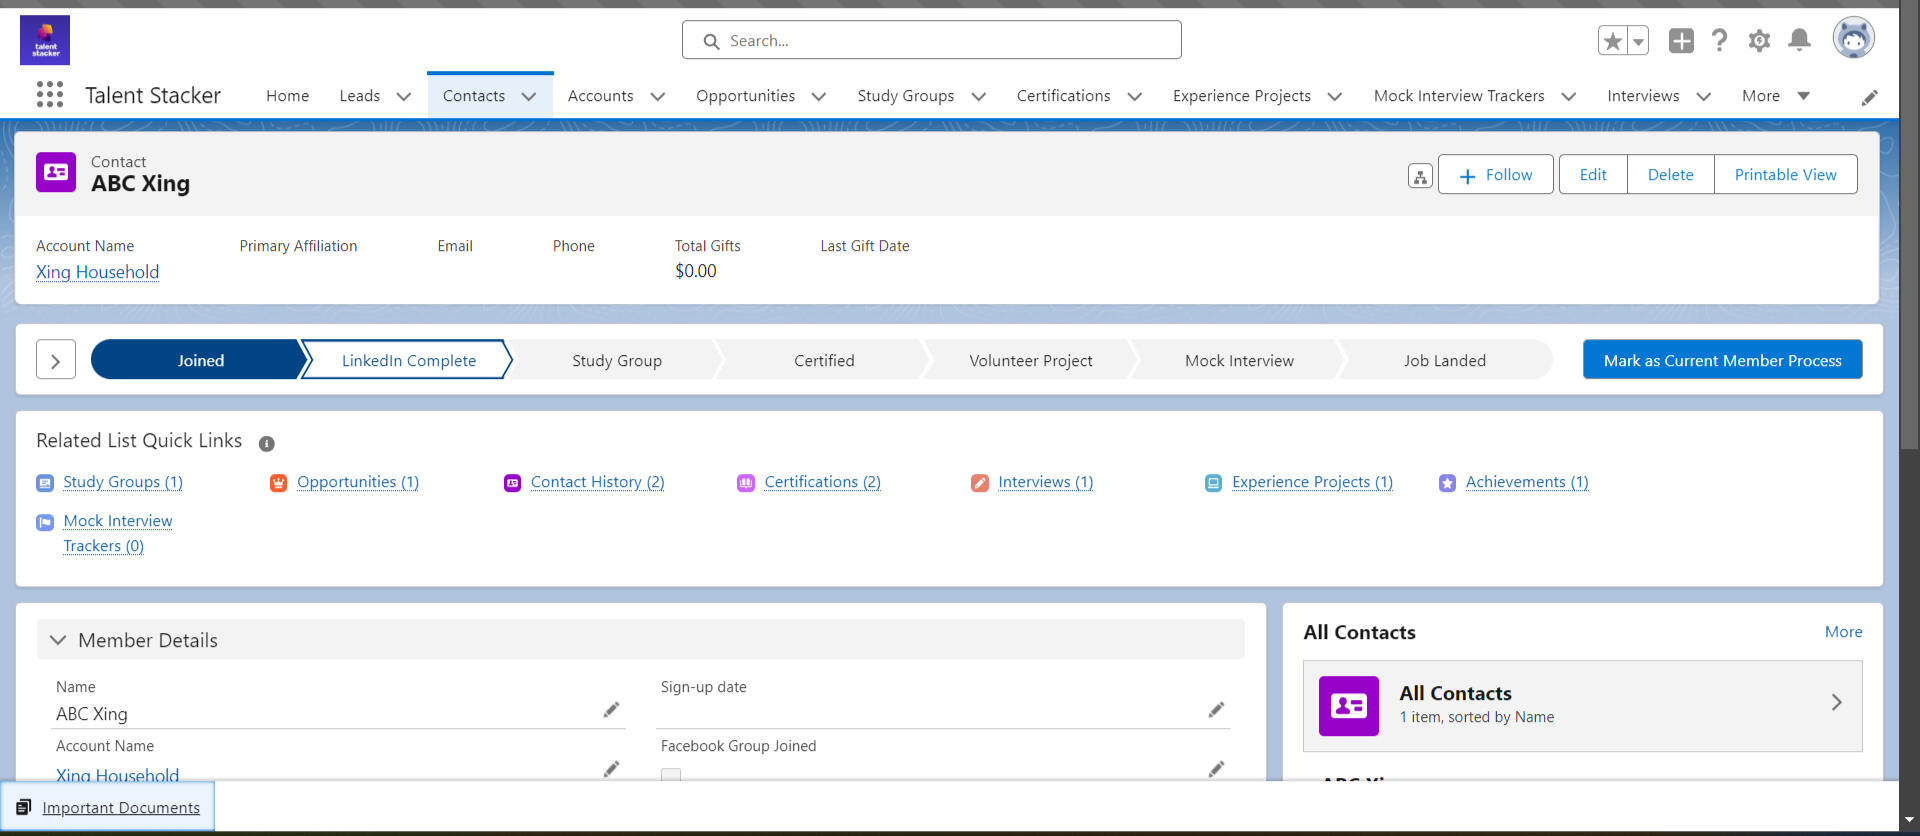
Task: Switch to the Accounts tab
Action: coord(600,96)
